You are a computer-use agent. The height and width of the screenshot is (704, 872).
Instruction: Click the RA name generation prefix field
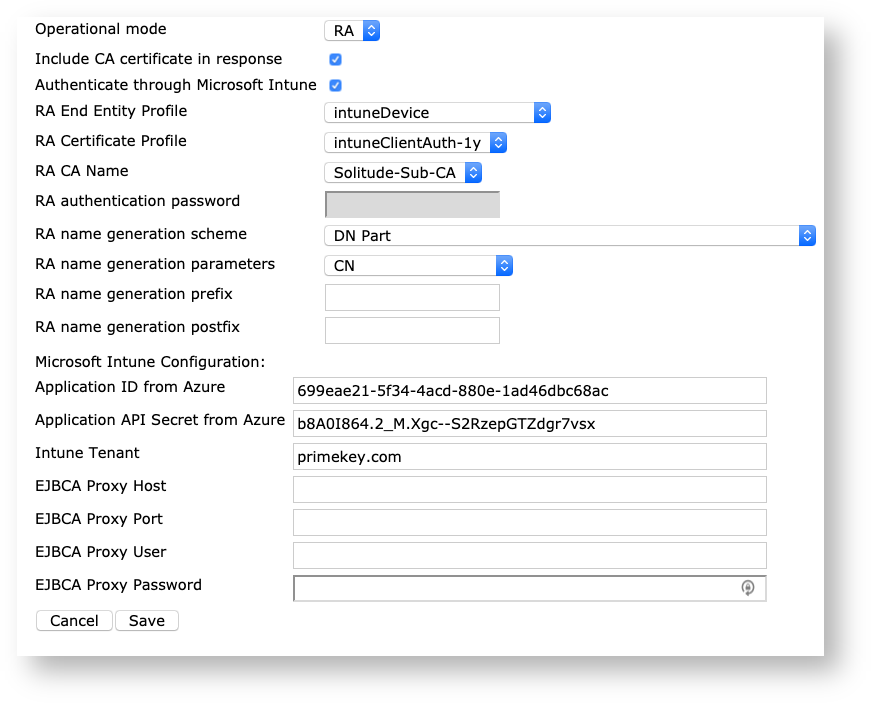412,297
